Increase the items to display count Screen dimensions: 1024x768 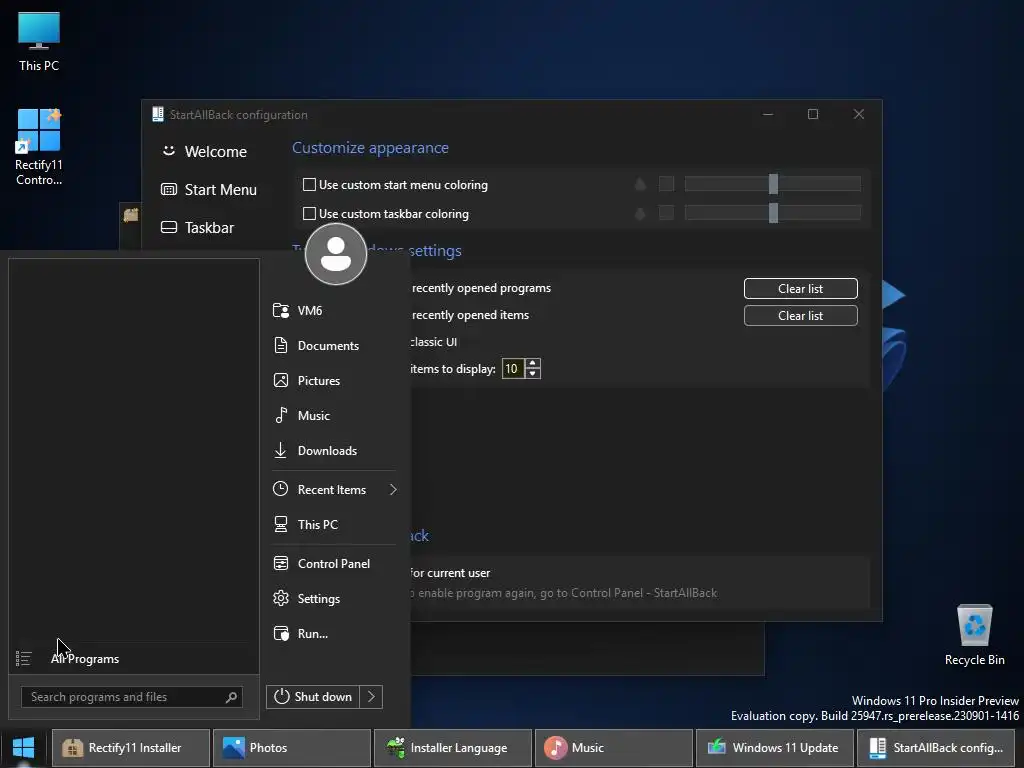[x=533, y=364]
